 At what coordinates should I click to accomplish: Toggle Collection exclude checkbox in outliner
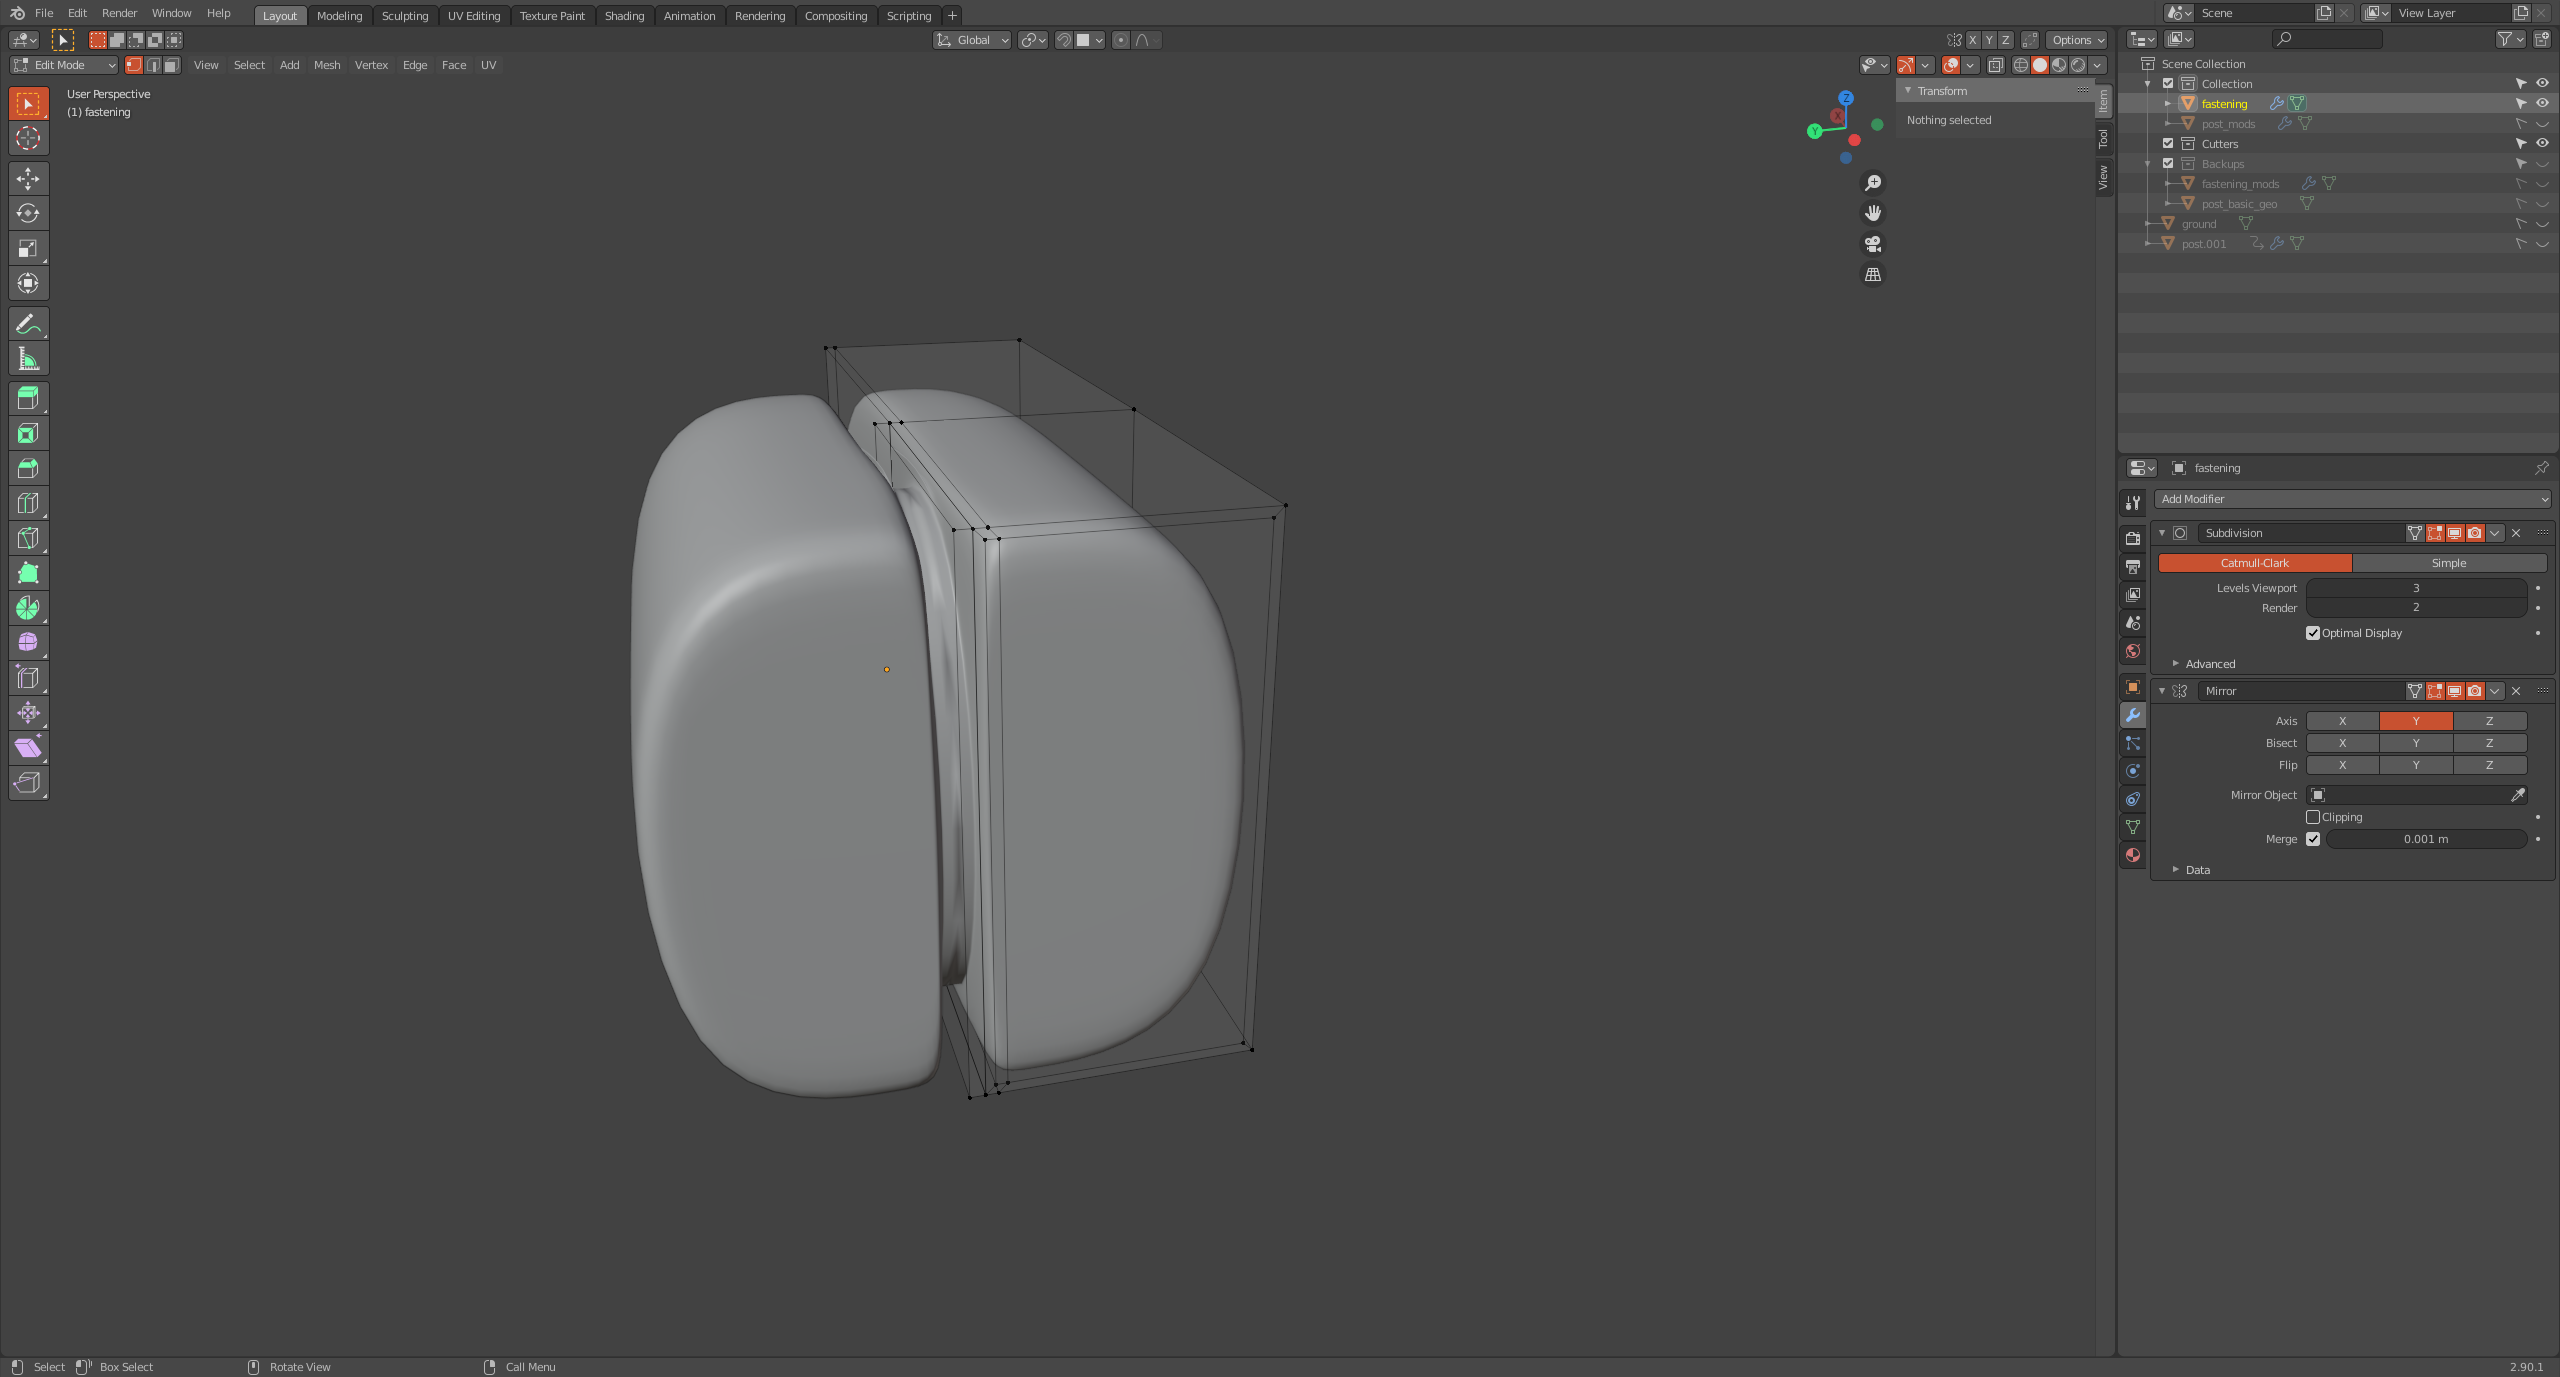(x=2168, y=84)
